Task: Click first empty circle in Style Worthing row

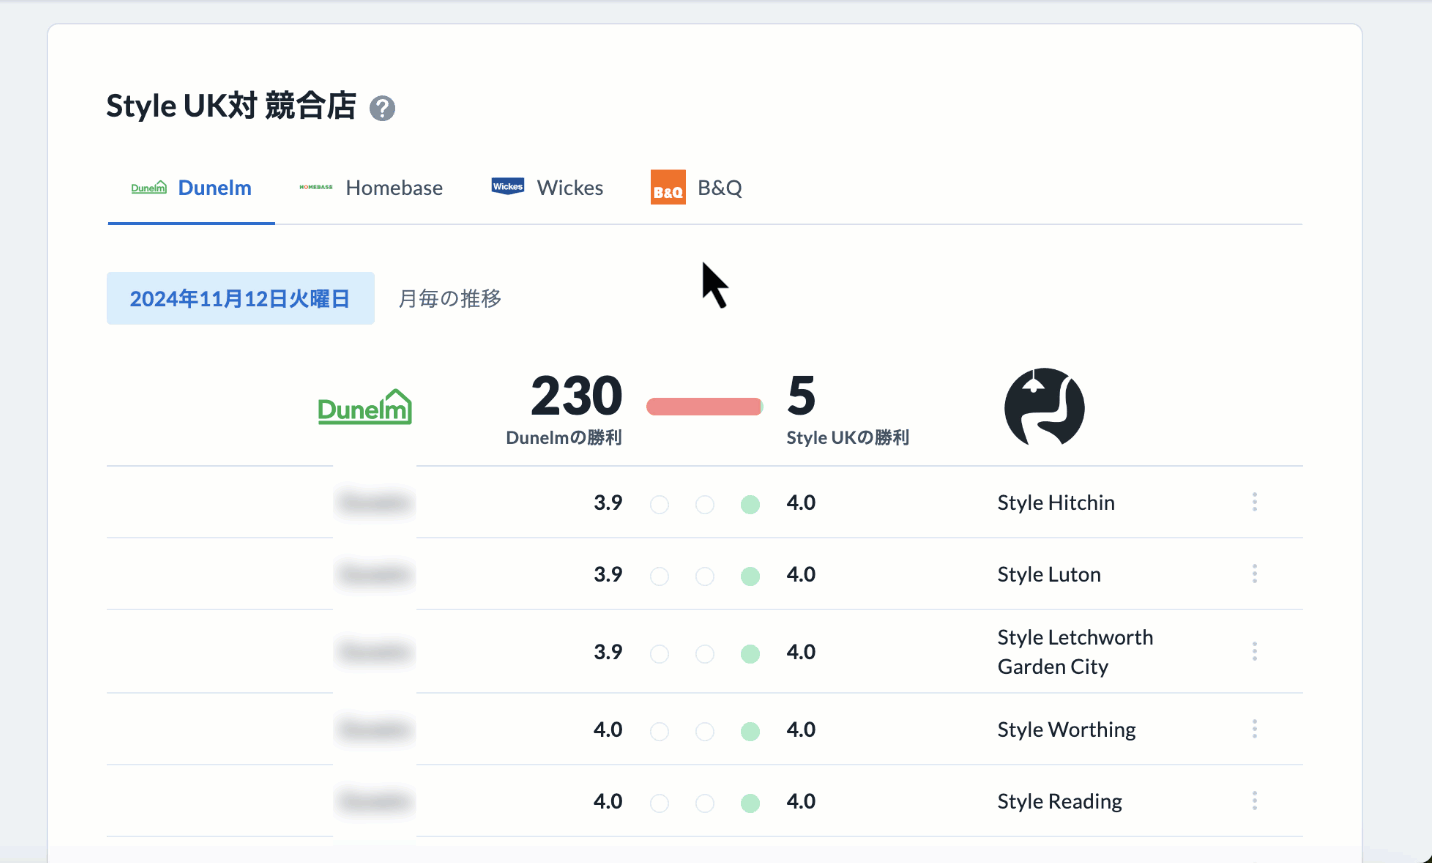Action: pos(659,731)
